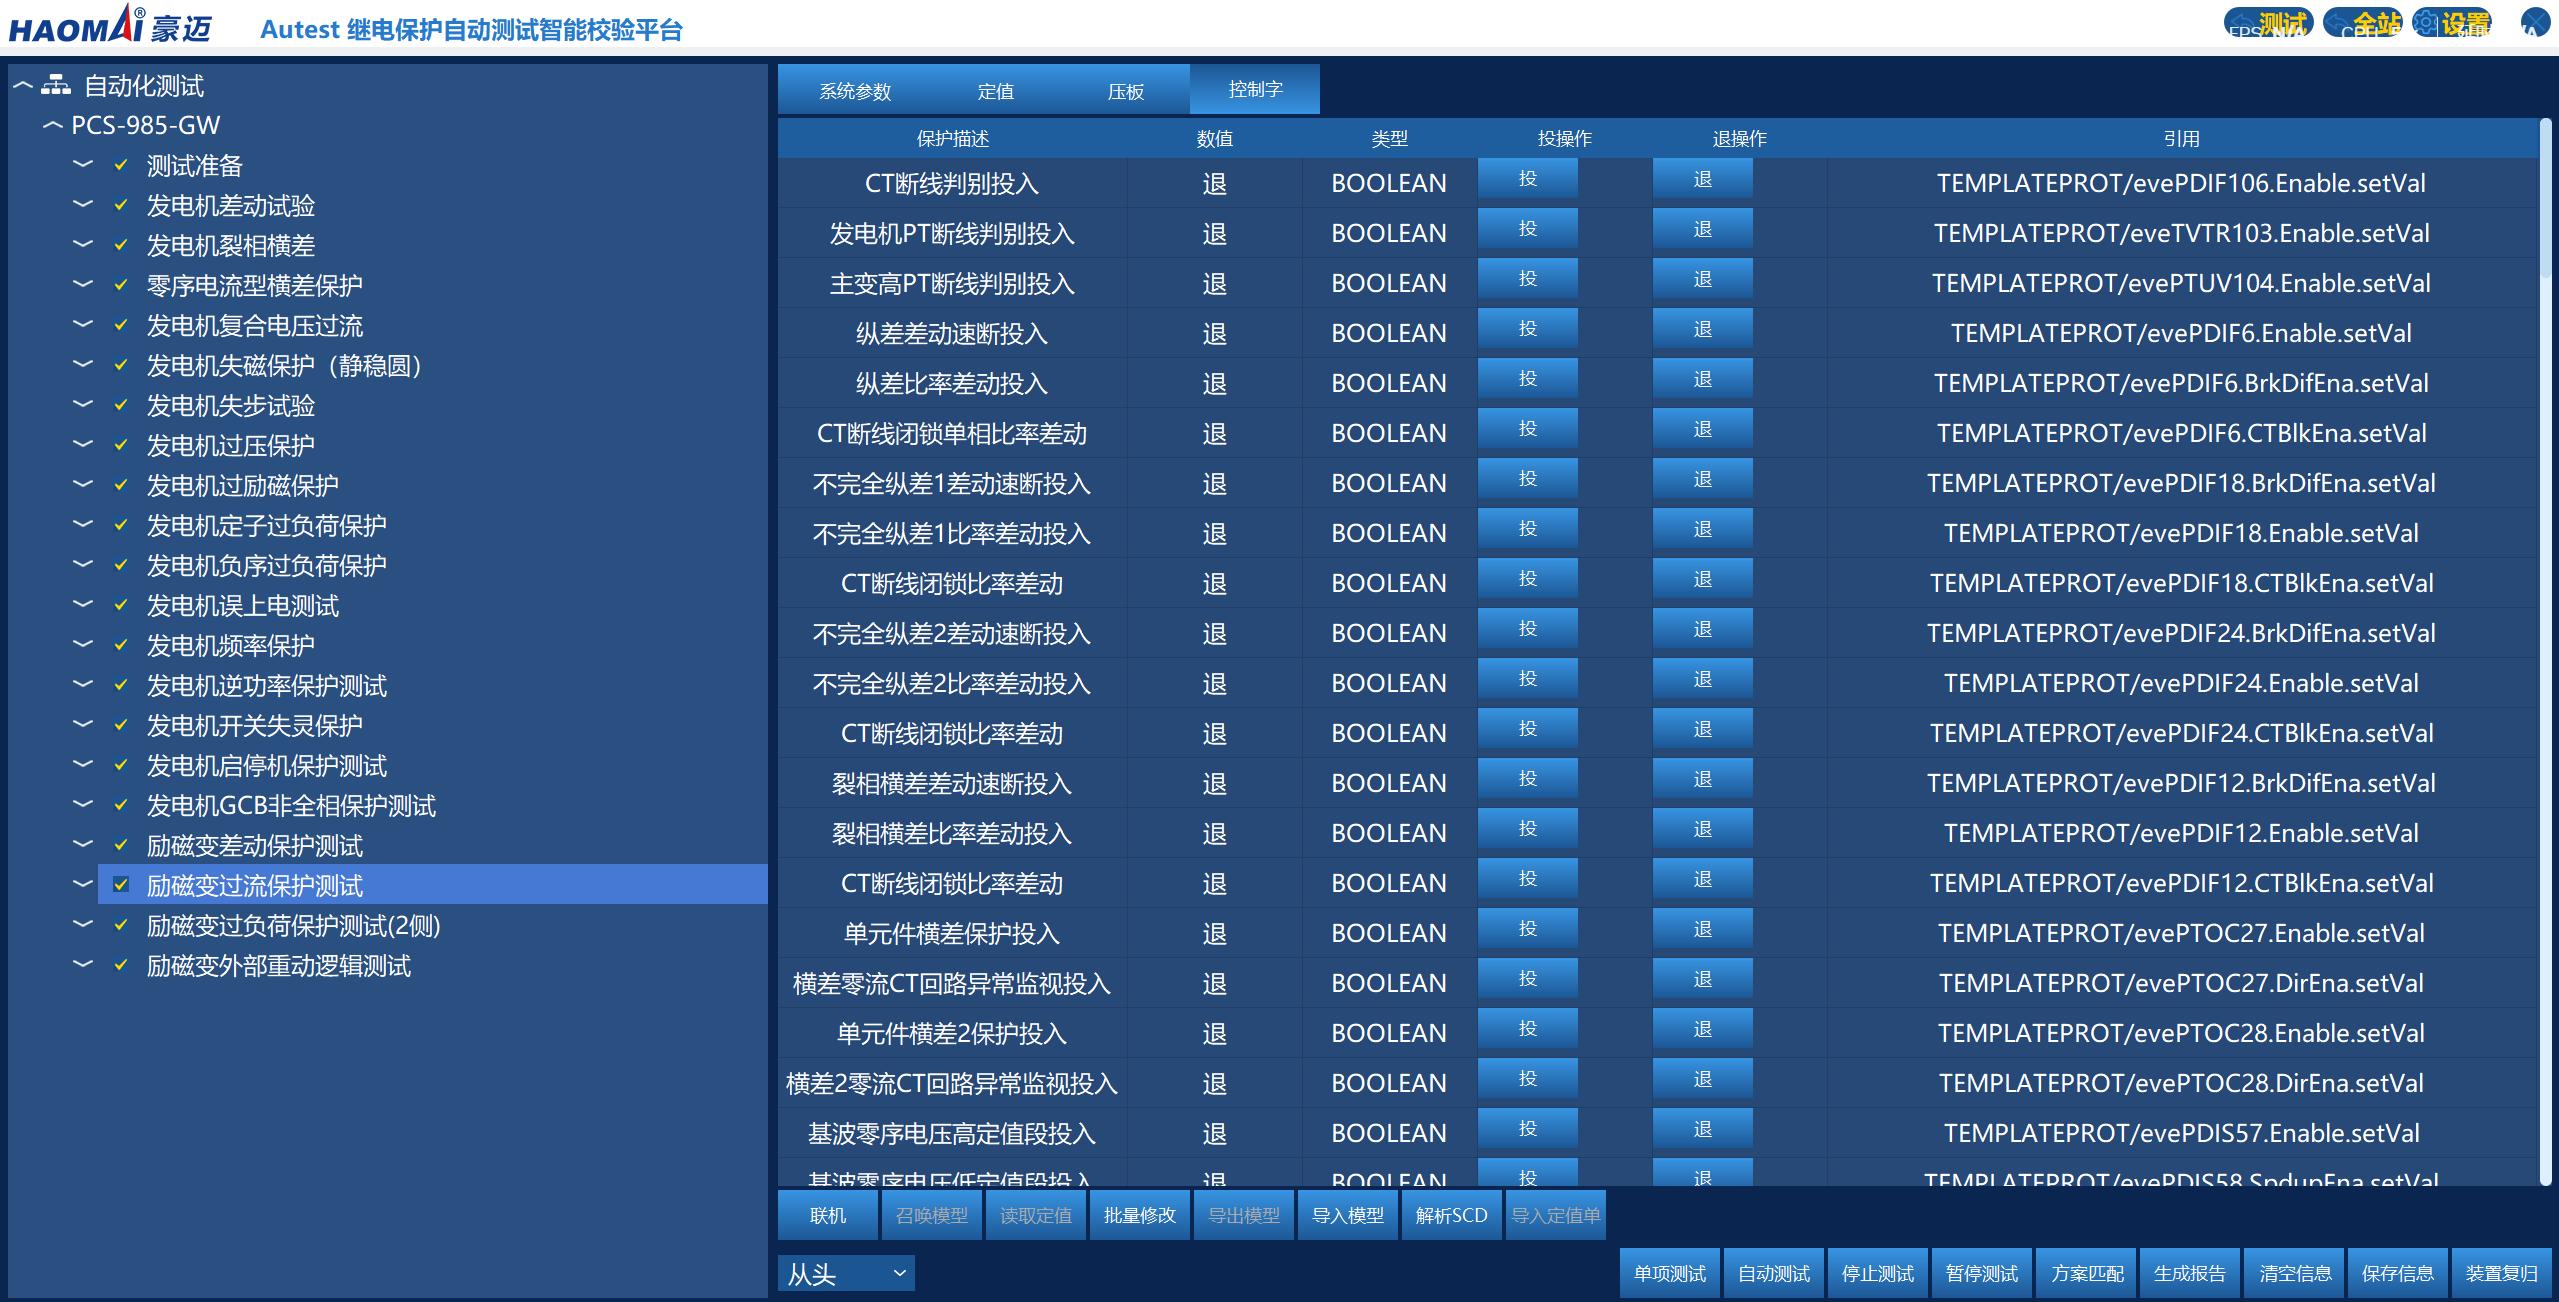Expand the 发电机过压保护 tree item
Image resolution: width=2559 pixels, height=1302 pixels.
(x=83, y=444)
